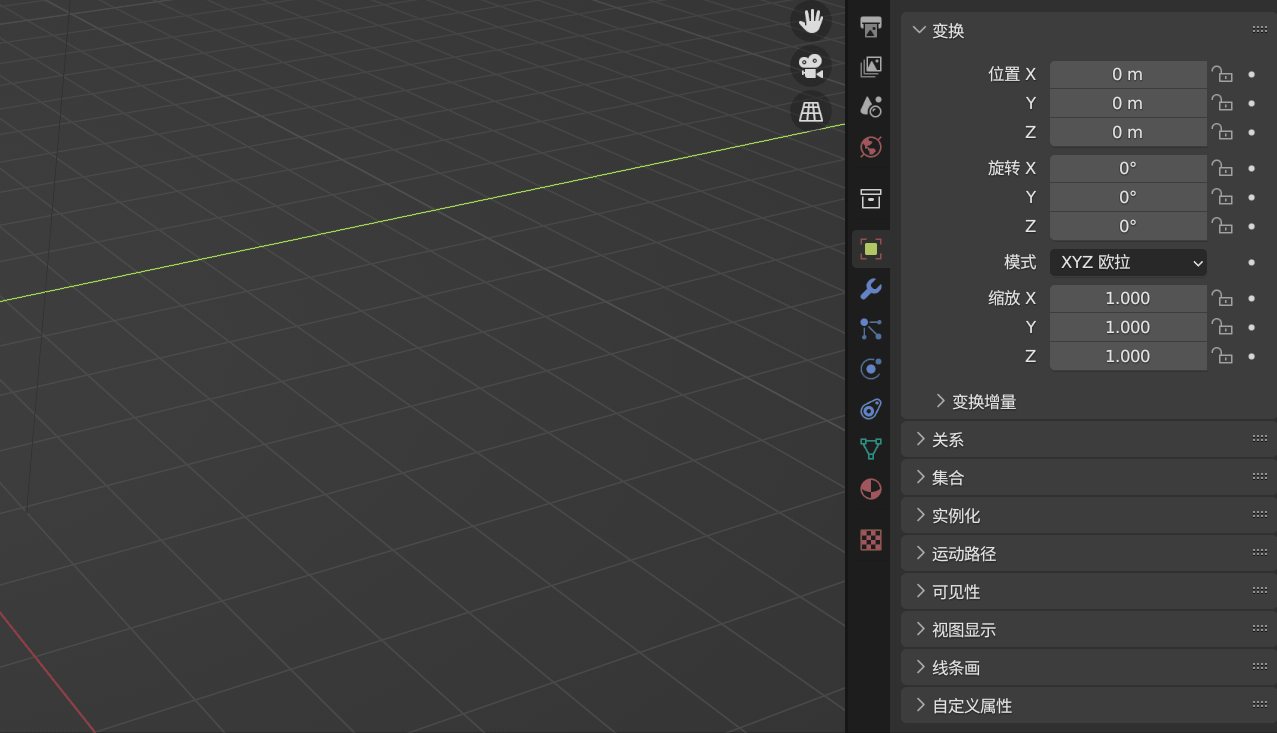The width and height of the screenshot is (1277, 733).
Task: Click the 缩放 X value field
Action: pyautogui.click(x=1128, y=298)
